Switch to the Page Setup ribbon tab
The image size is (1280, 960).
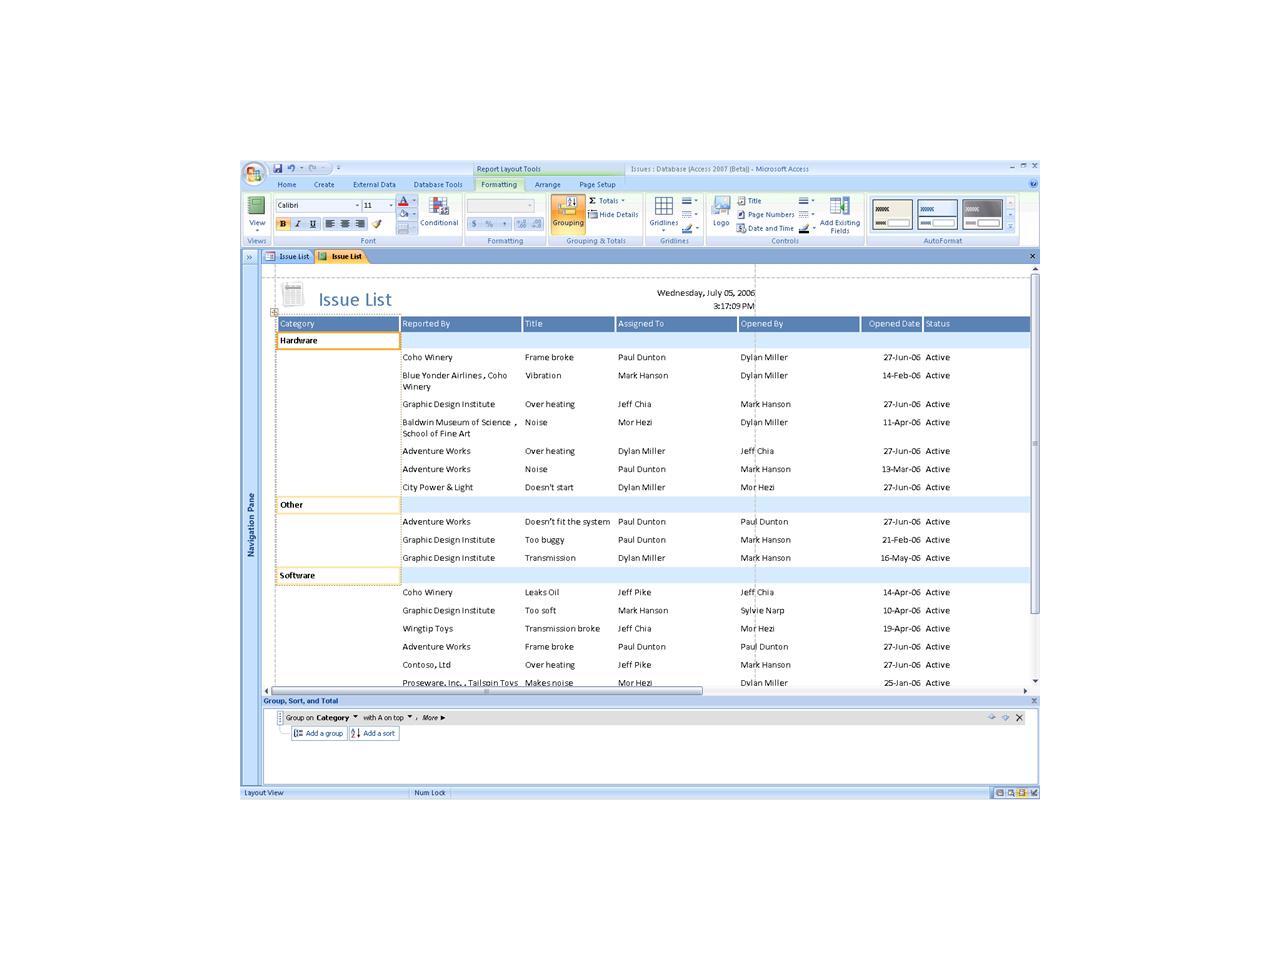click(x=597, y=184)
